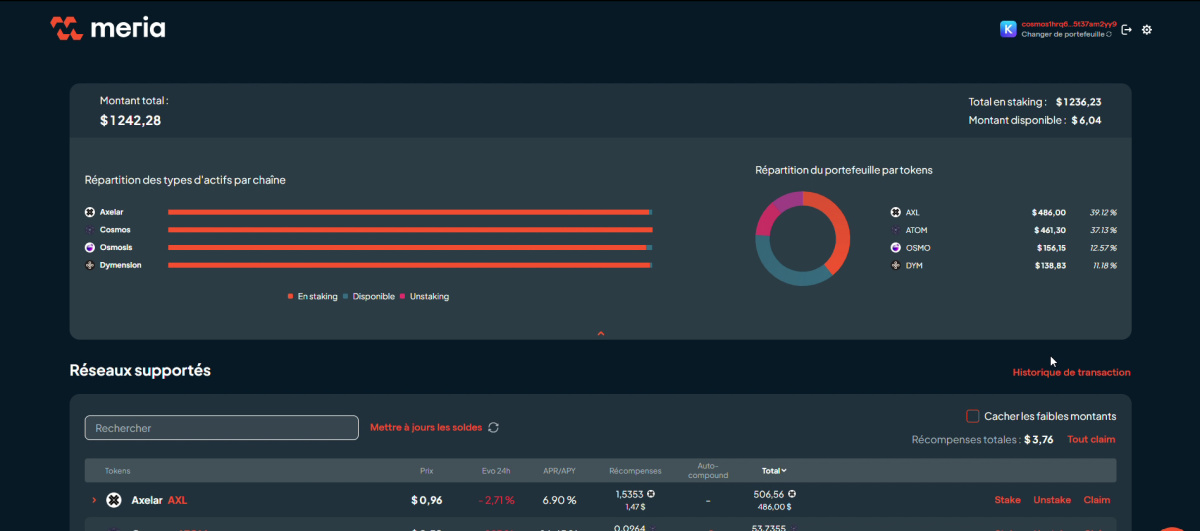Click the -2,71 % Axelar change
This screenshot has width=1200, height=531.
496,500
